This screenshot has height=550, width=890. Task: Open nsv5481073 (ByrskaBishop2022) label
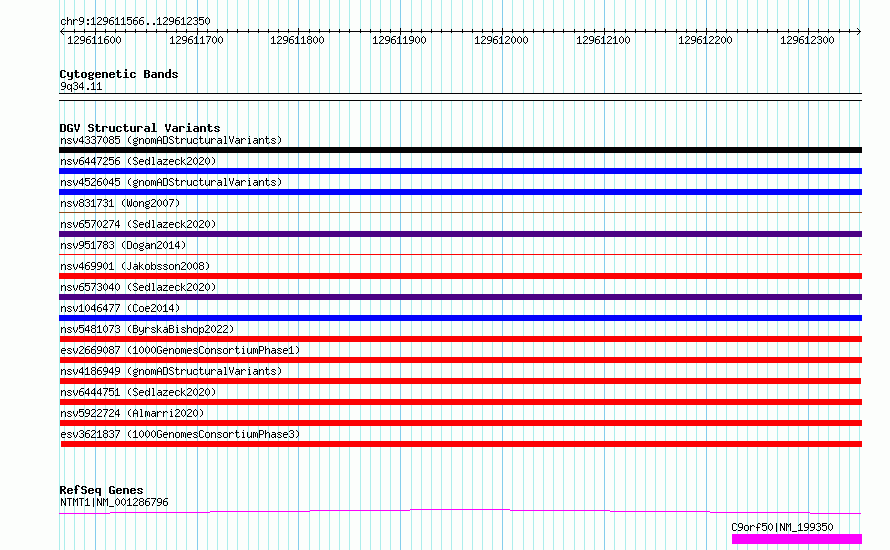147,329
